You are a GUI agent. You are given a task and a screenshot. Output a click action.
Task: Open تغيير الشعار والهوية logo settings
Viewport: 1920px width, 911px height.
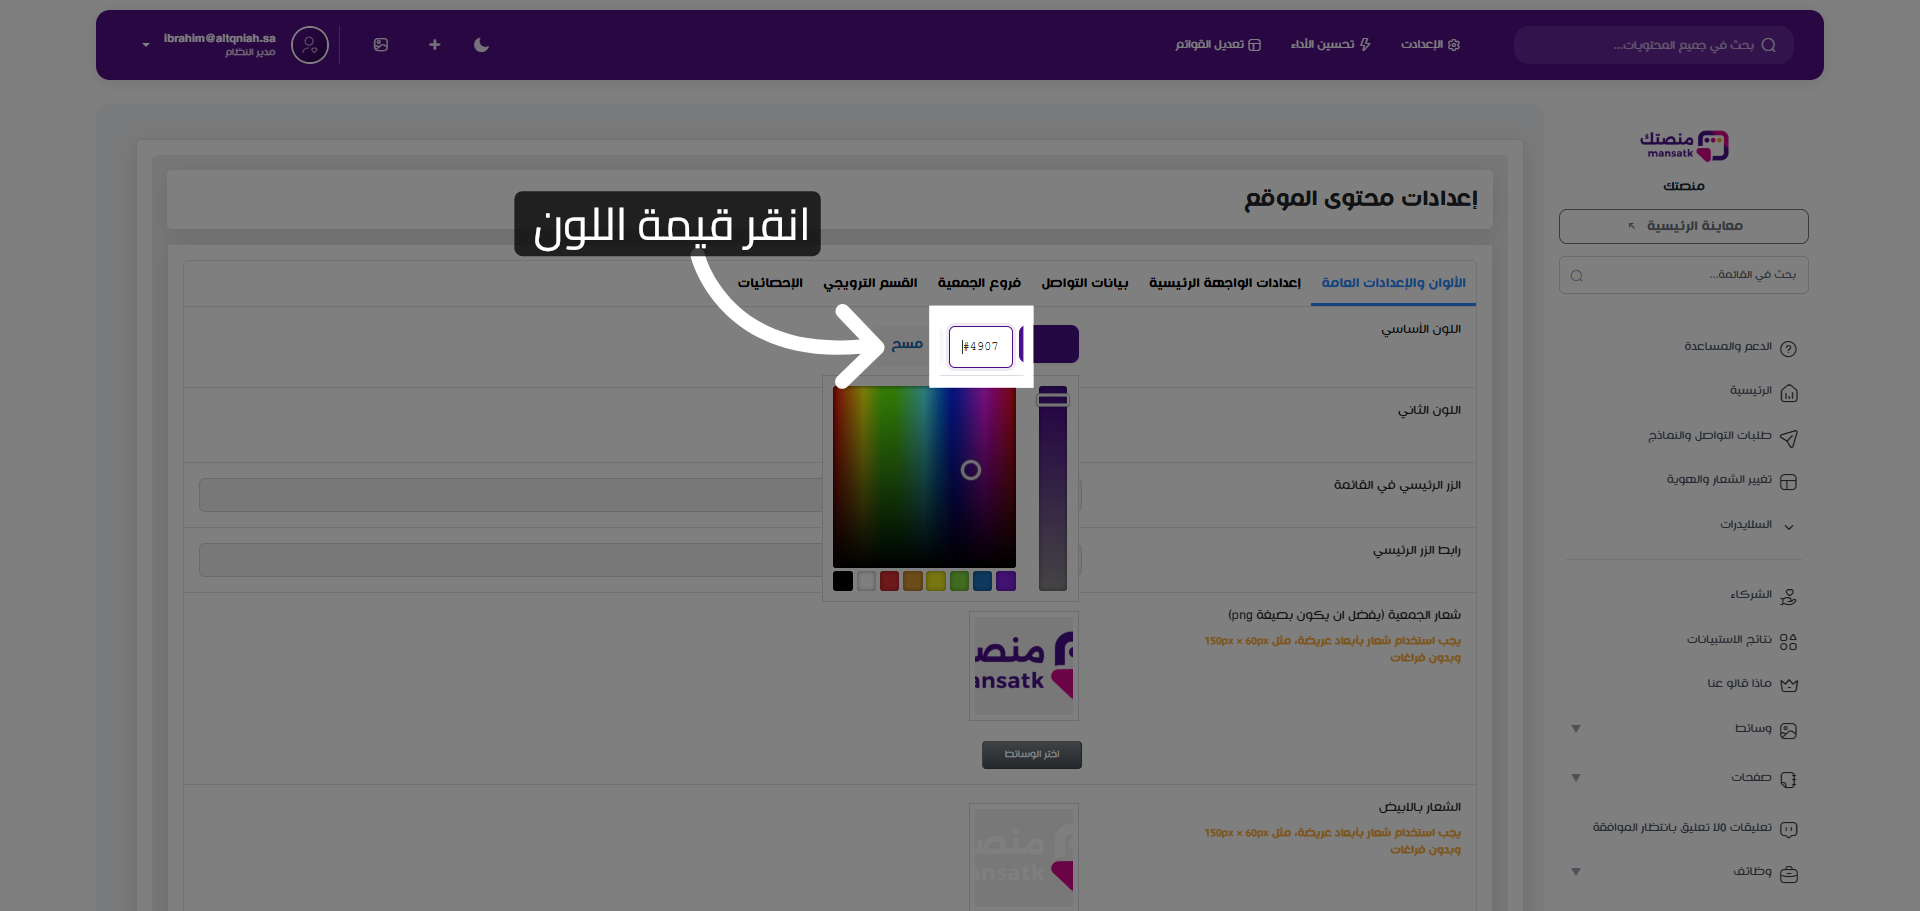coord(1790,481)
